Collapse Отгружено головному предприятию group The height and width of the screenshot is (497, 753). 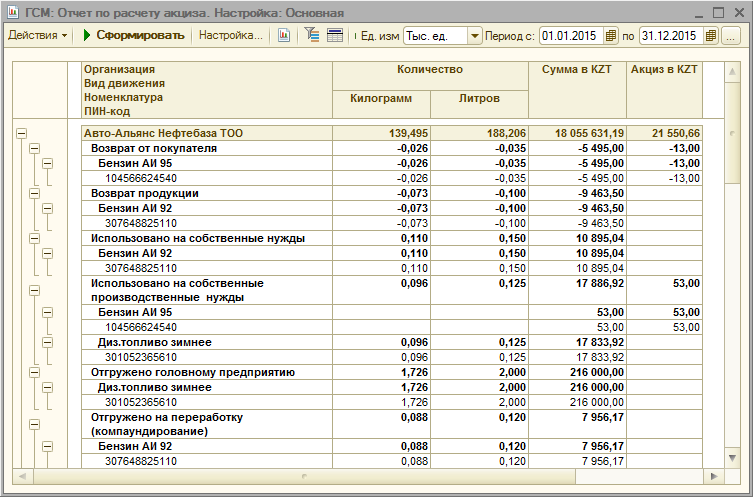point(34,373)
